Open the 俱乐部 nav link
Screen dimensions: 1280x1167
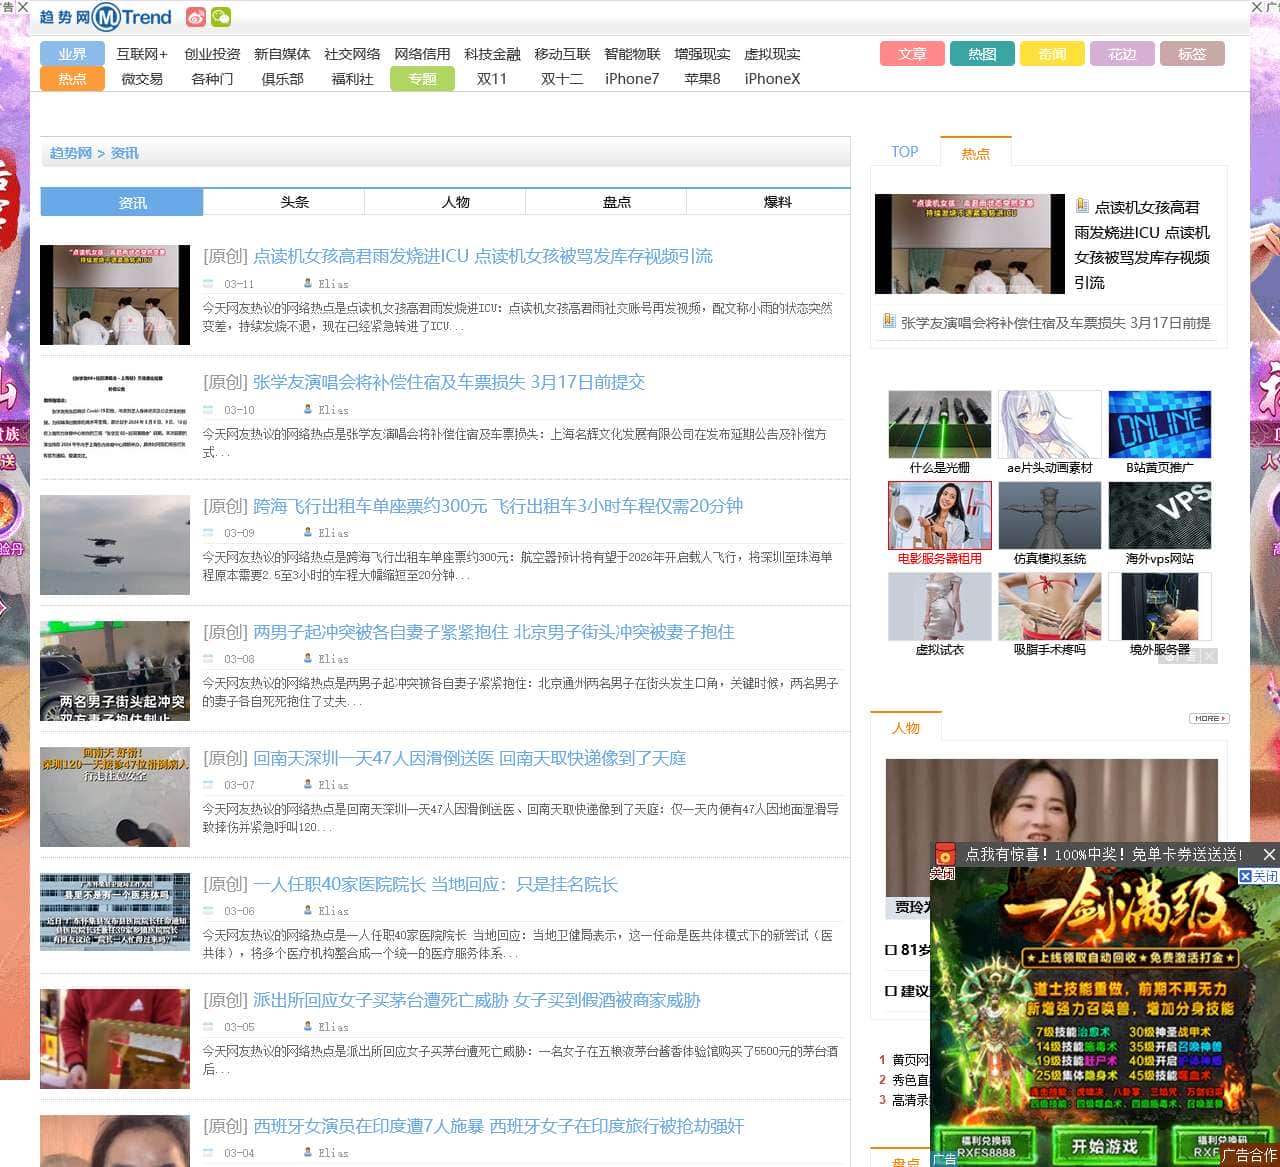(282, 79)
